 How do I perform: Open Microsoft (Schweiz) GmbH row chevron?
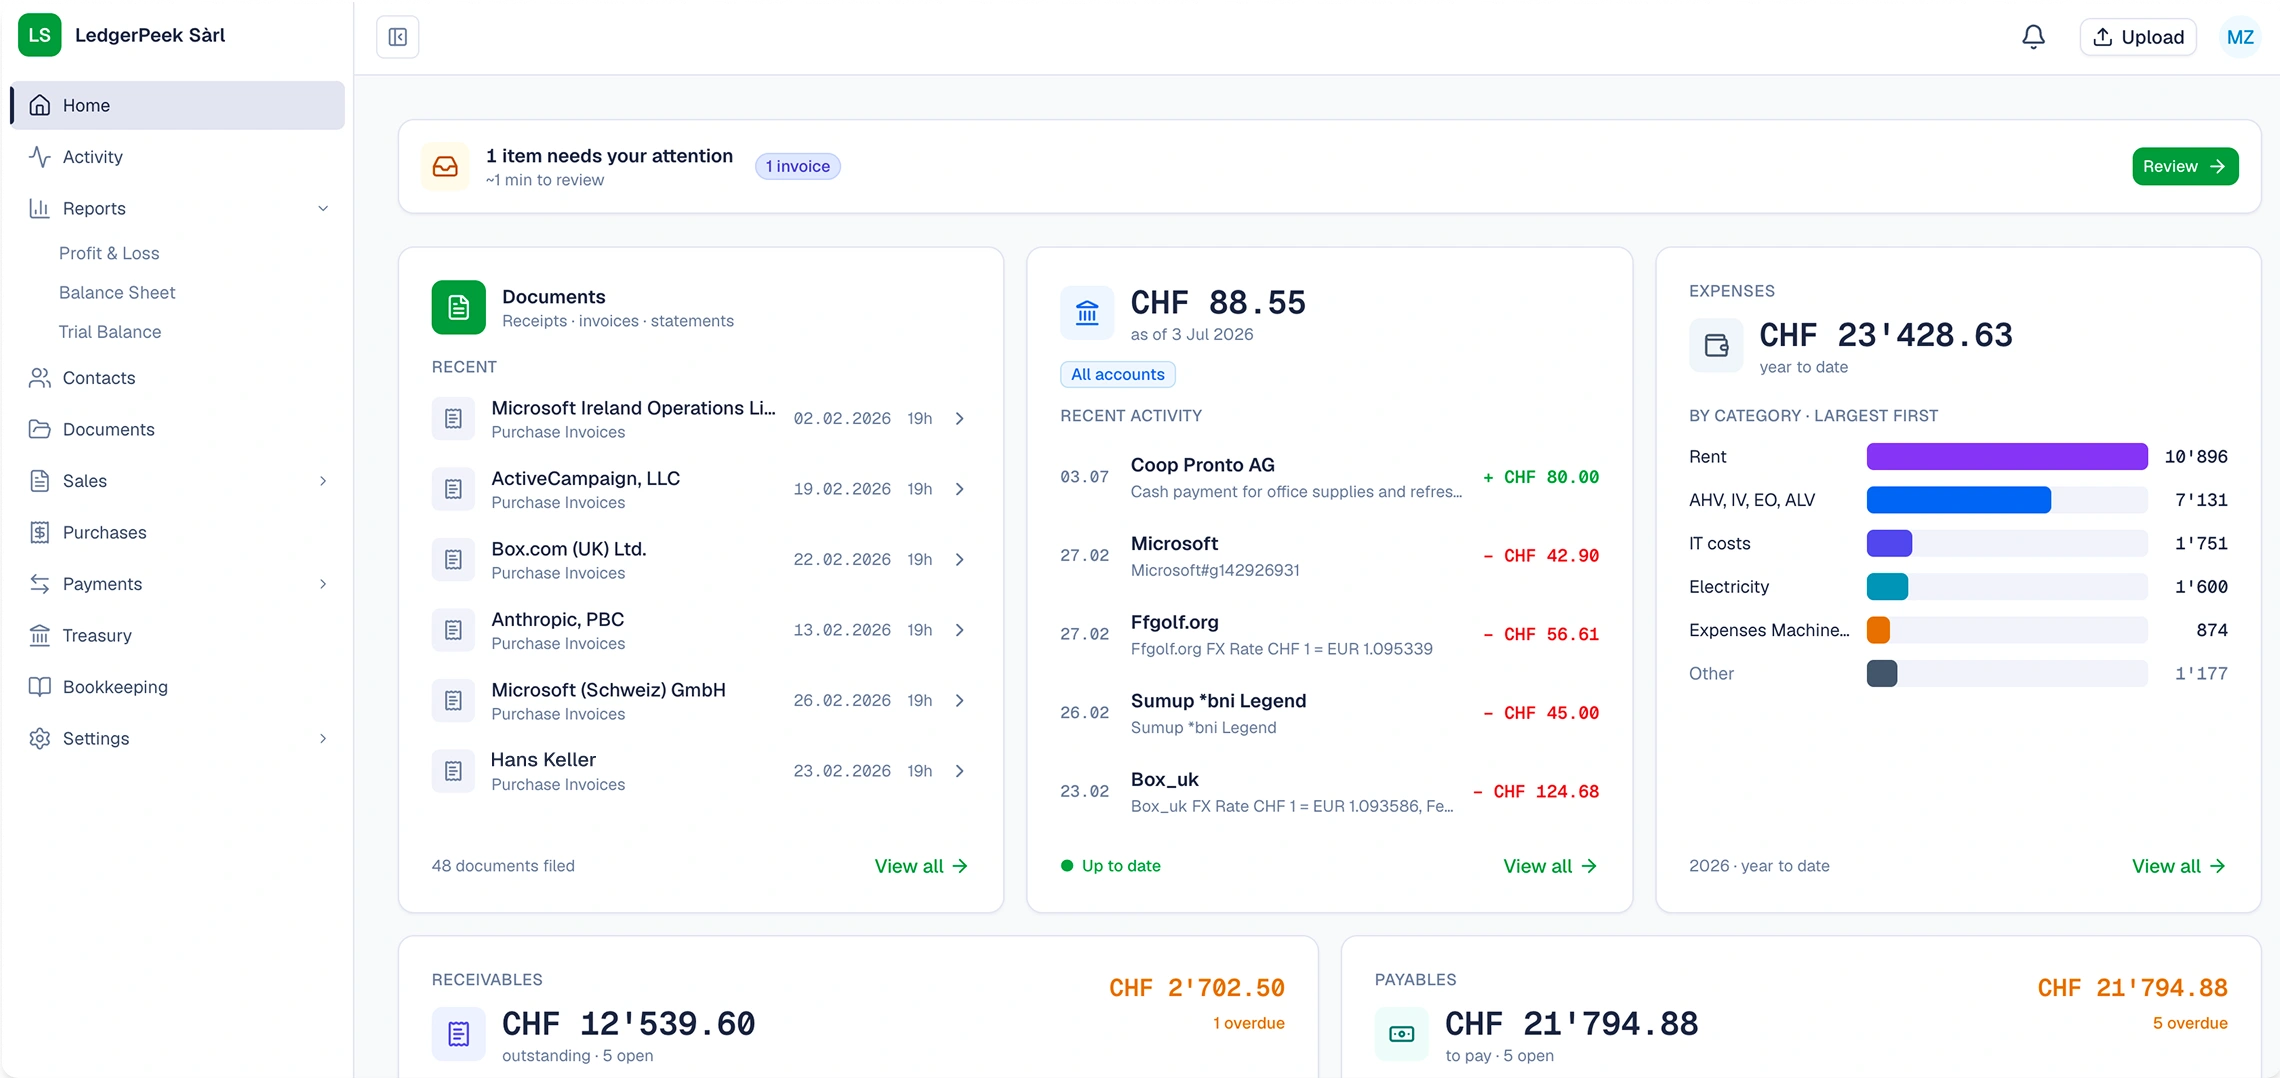959,701
